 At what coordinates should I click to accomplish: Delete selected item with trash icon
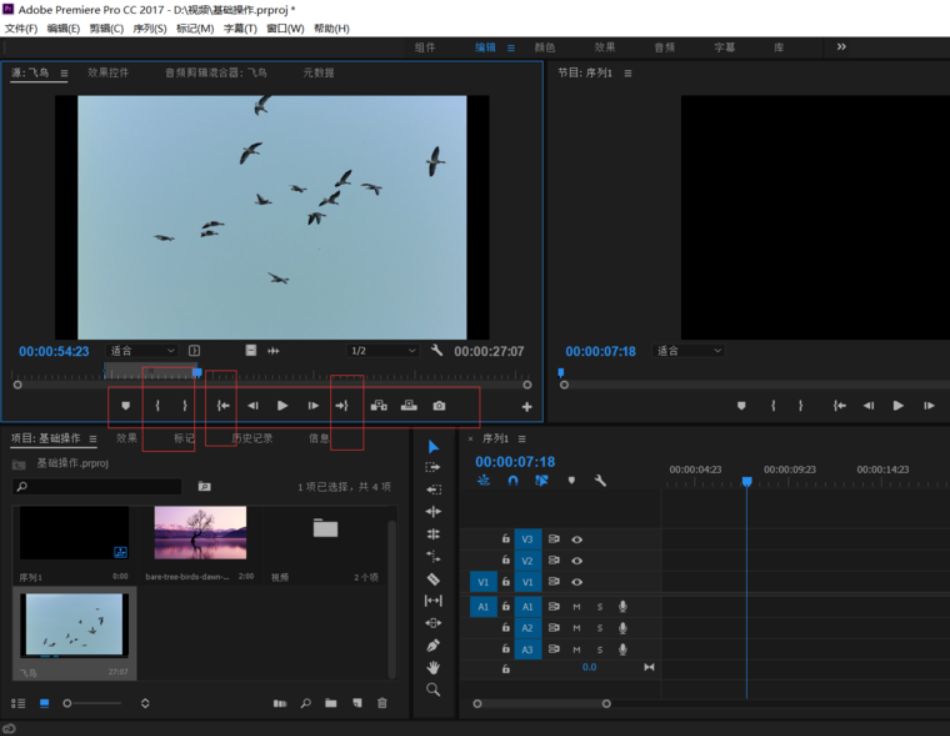pyautogui.click(x=382, y=703)
